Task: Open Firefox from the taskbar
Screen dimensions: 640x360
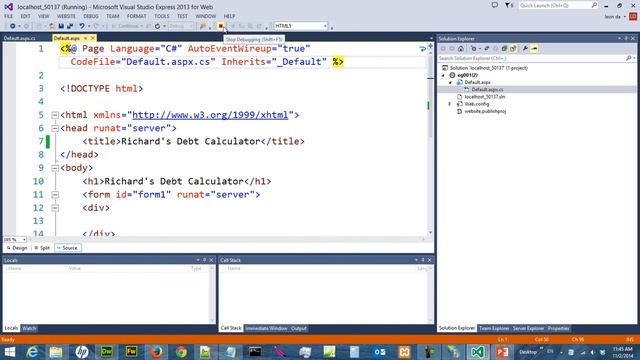Action: [156, 351]
